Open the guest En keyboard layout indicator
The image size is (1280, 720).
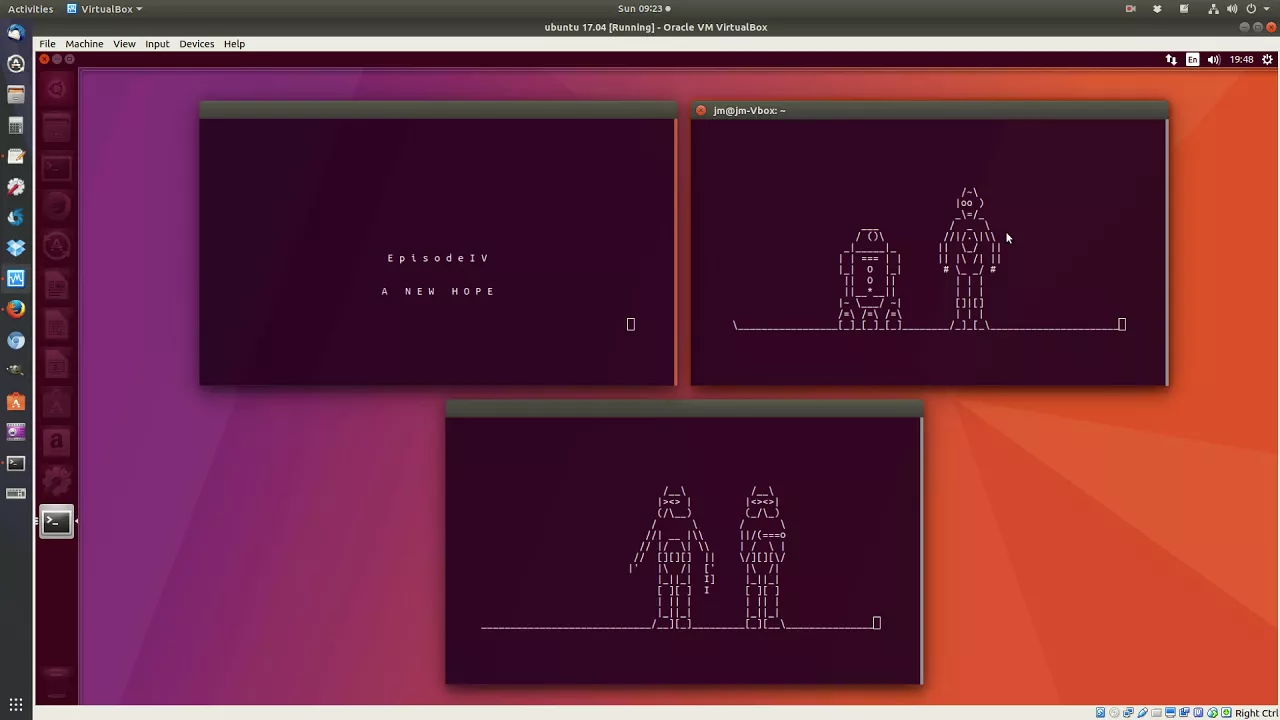pos(1192,60)
